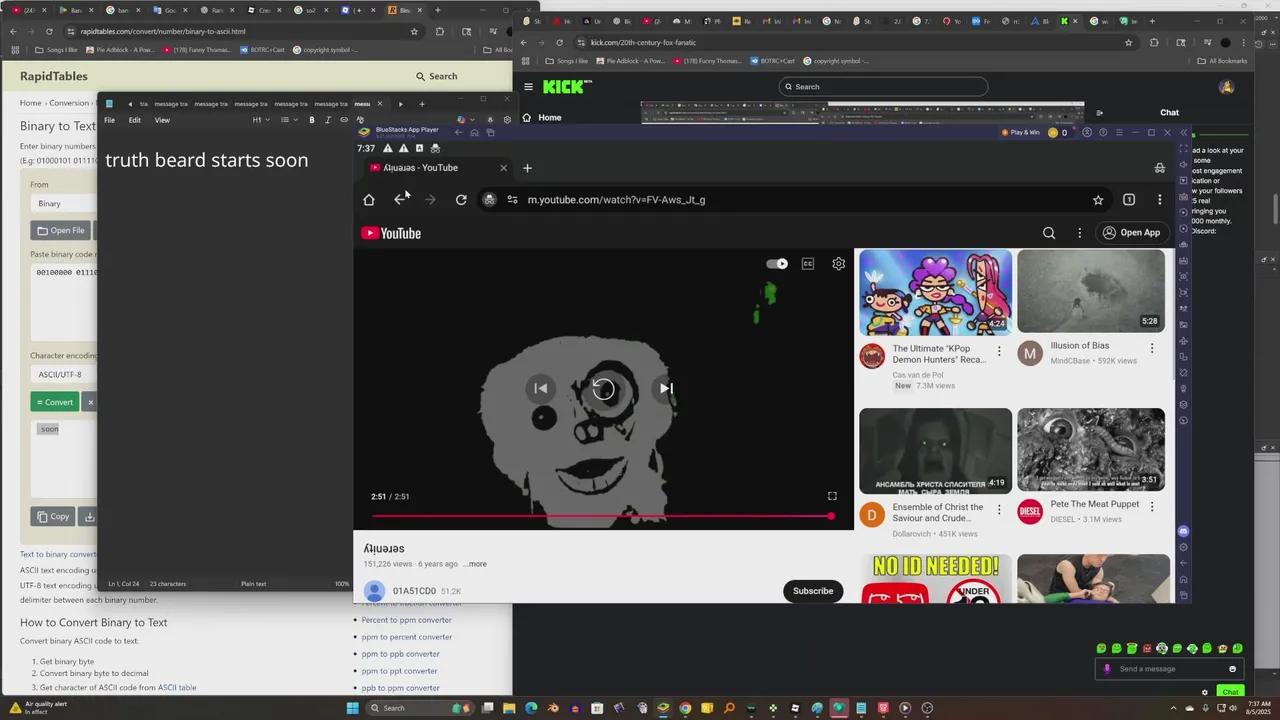Expand the list style dropdown in Notepad
1280x720 pixels.
(288, 120)
